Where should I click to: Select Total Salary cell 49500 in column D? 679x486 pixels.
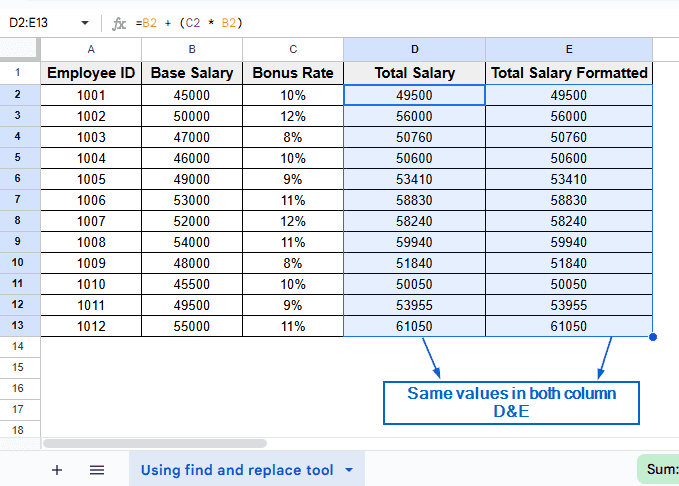pyautogui.click(x=415, y=95)
